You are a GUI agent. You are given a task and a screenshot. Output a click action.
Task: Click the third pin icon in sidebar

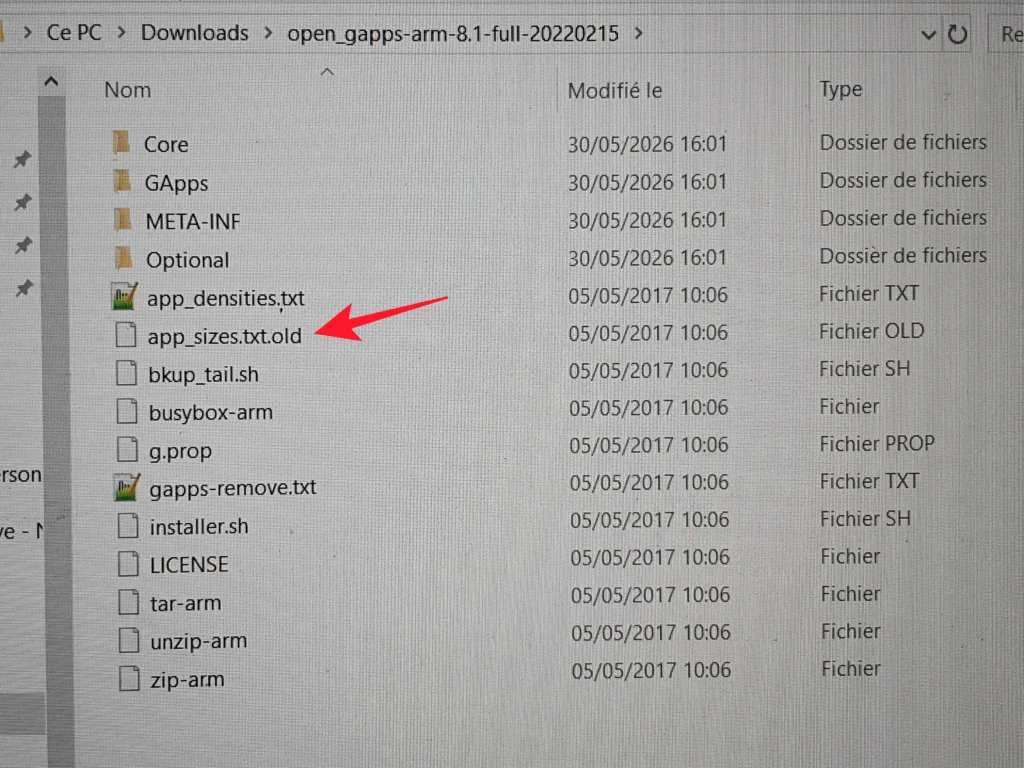(24, 245)
